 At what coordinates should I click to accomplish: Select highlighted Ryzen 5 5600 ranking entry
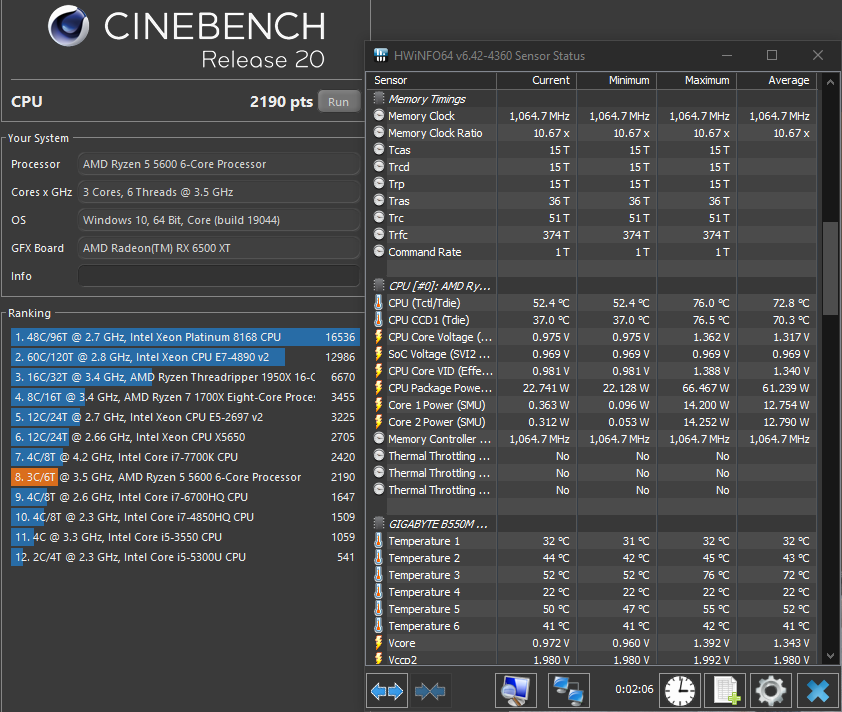tap(185, 477)
